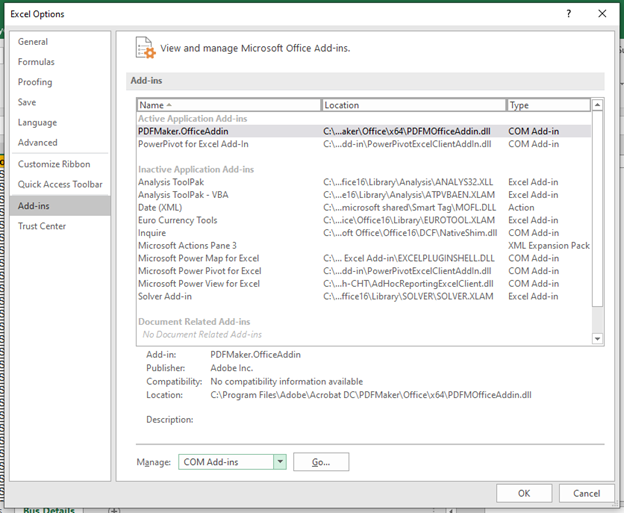Select the Date (XML) add-in row
The height and width of the screenshot is (513, 624).
coord(364,208)
